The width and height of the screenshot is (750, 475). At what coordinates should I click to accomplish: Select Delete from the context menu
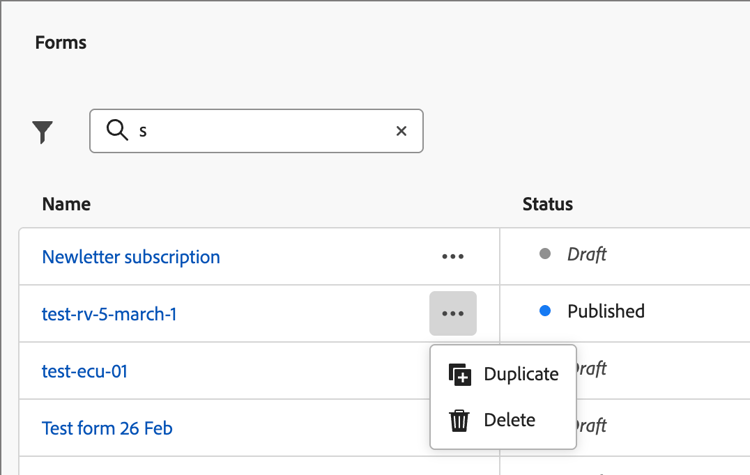pyautogui.click(x=509, y=420)
